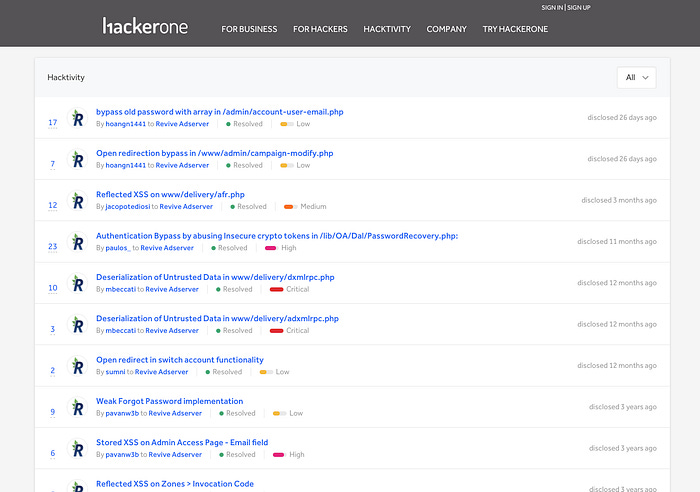Open the Company menu

[446, 29]
